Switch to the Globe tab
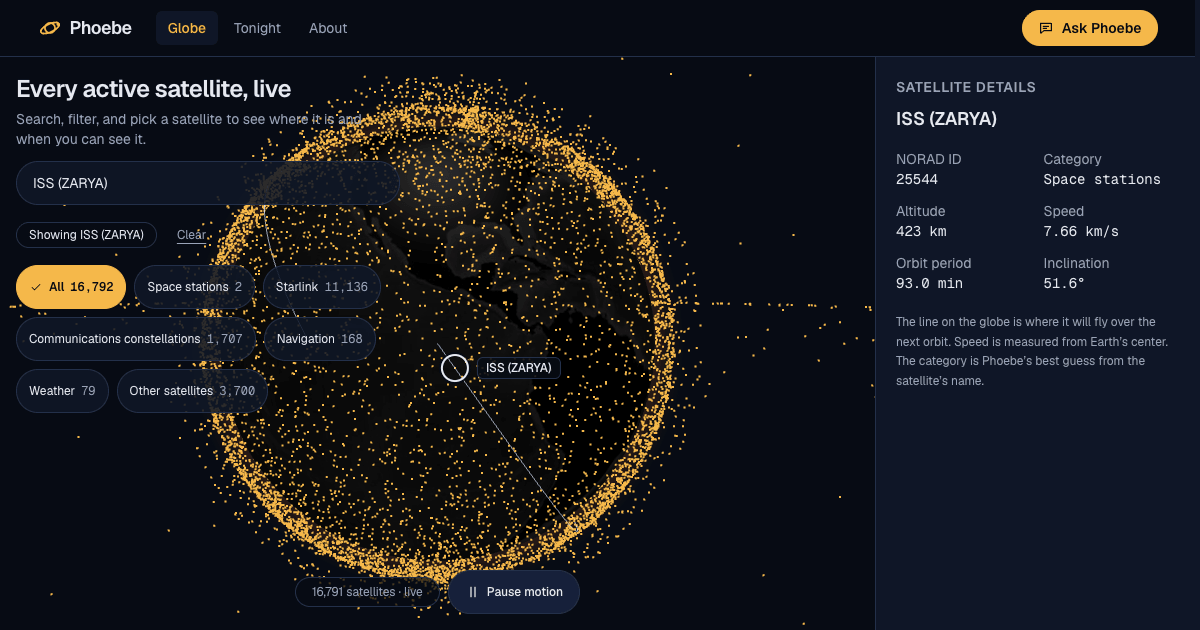This screenshot has height=630, width=1200. [x=187, y=28]
